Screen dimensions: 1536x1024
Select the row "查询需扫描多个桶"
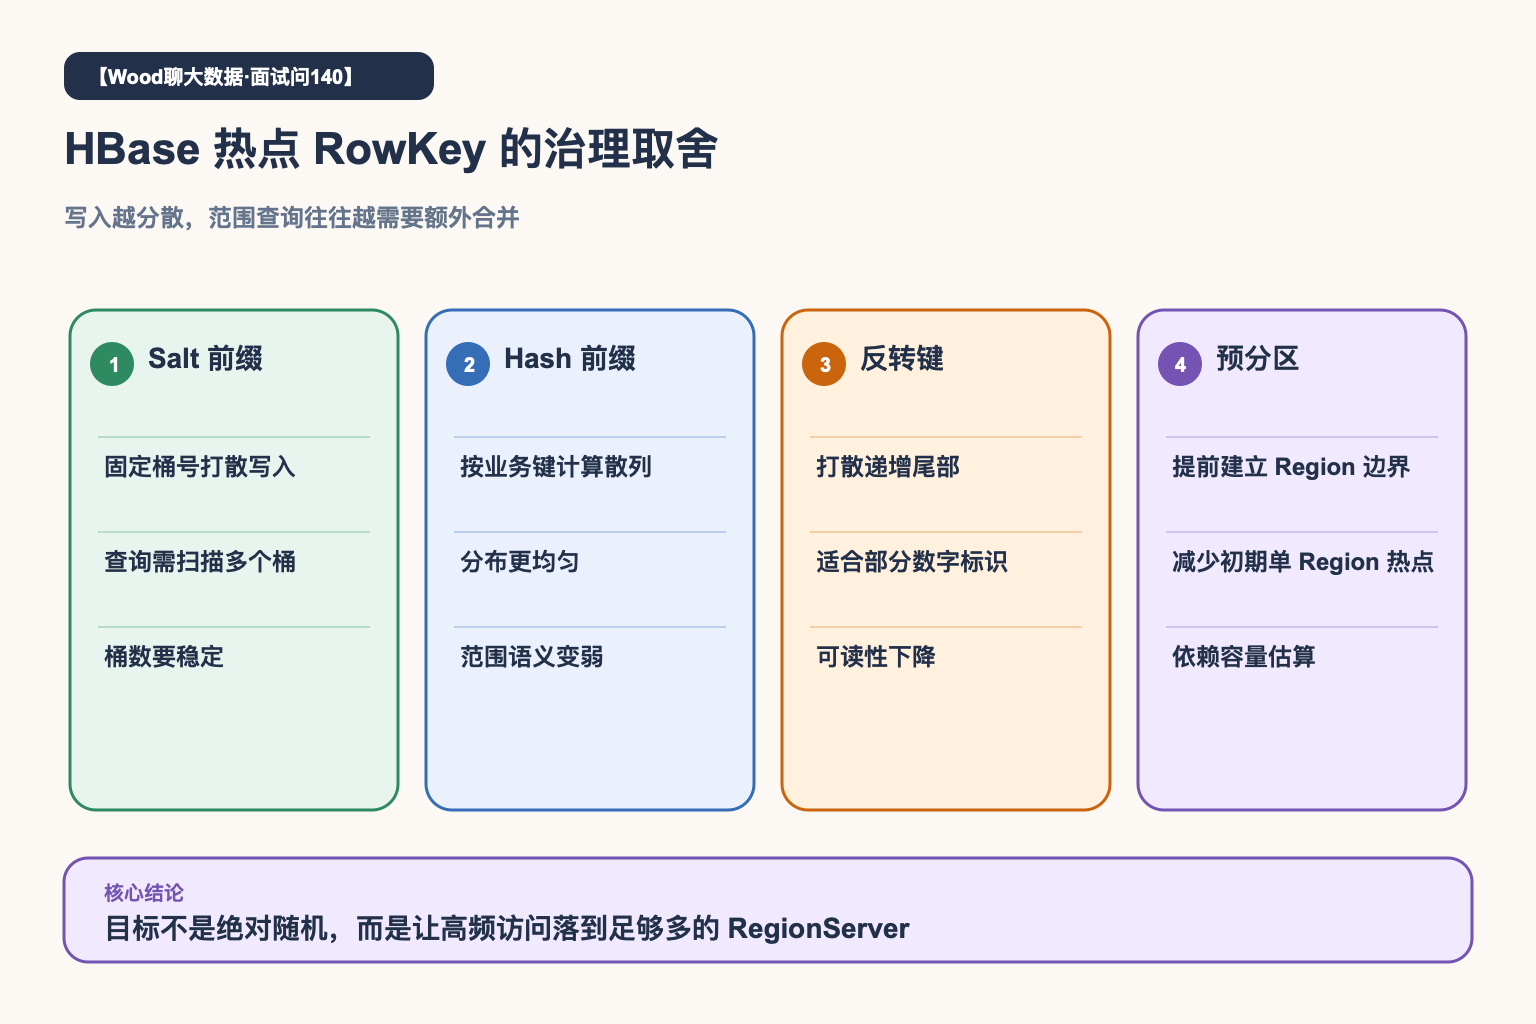coord(200,562)
